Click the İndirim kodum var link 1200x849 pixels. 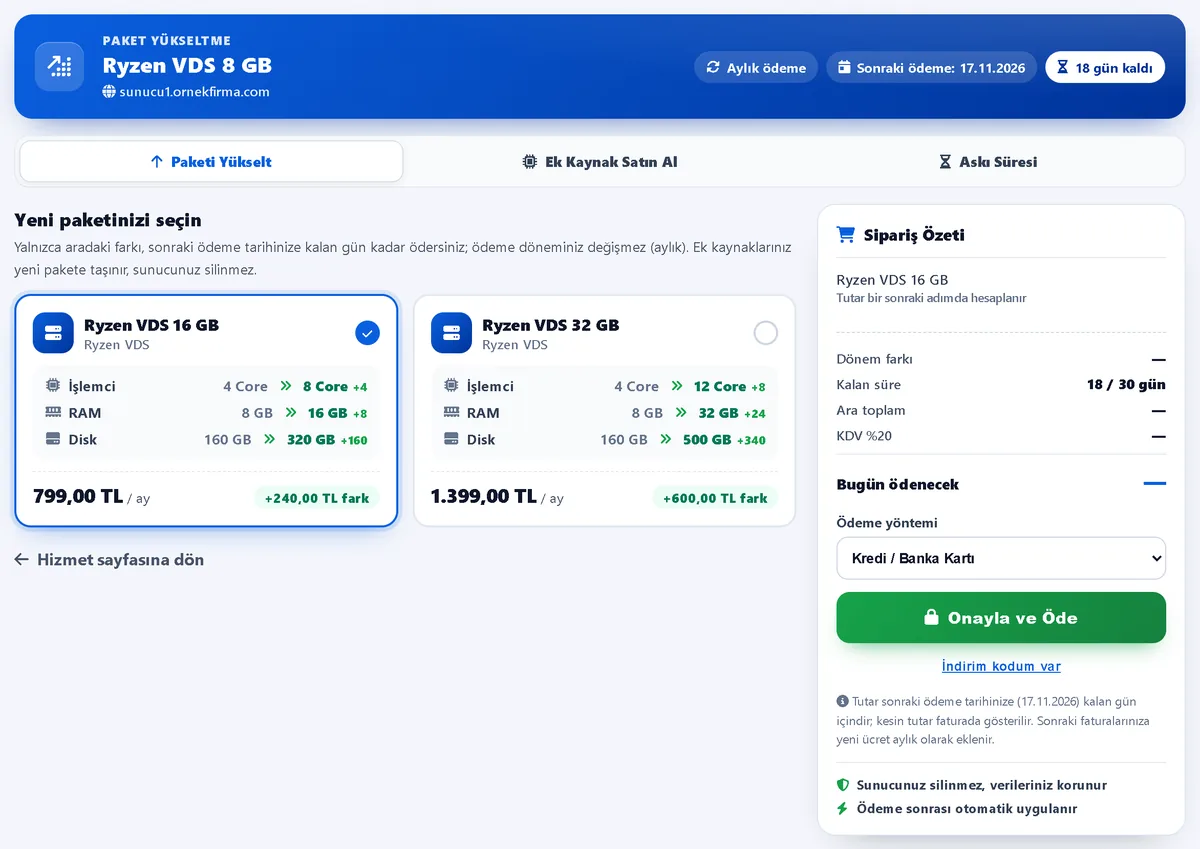click(x=1001, y=666)
